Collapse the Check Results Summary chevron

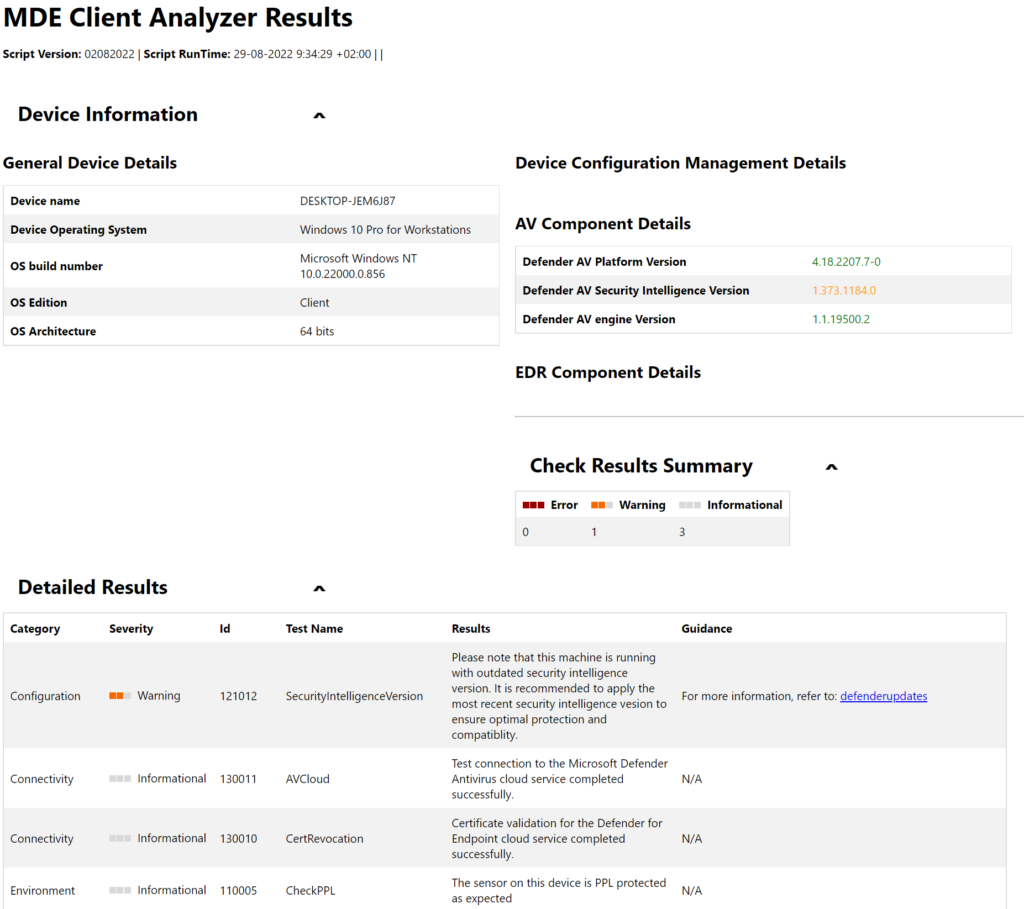(x=831, y=467)
